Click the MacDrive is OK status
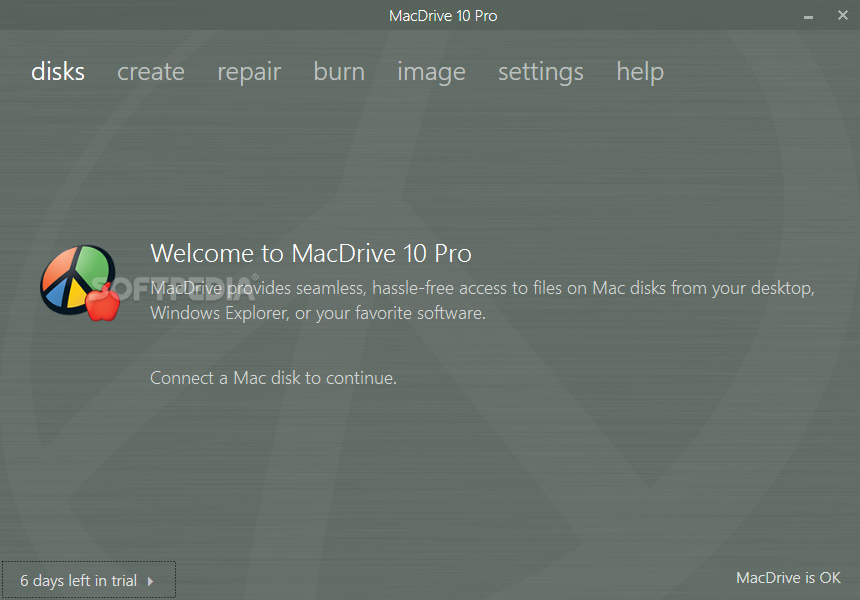Viewport: 860px width, 600px height. point(788,578)
